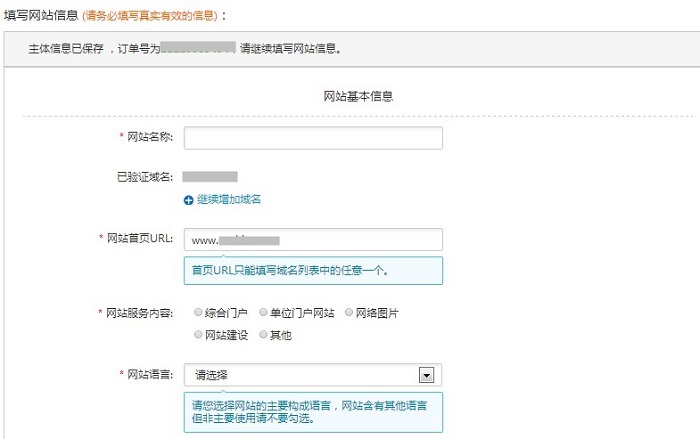The image size is (700, 439).
Task: Open the 继续增加域名 link
Action: click(228, 200)
